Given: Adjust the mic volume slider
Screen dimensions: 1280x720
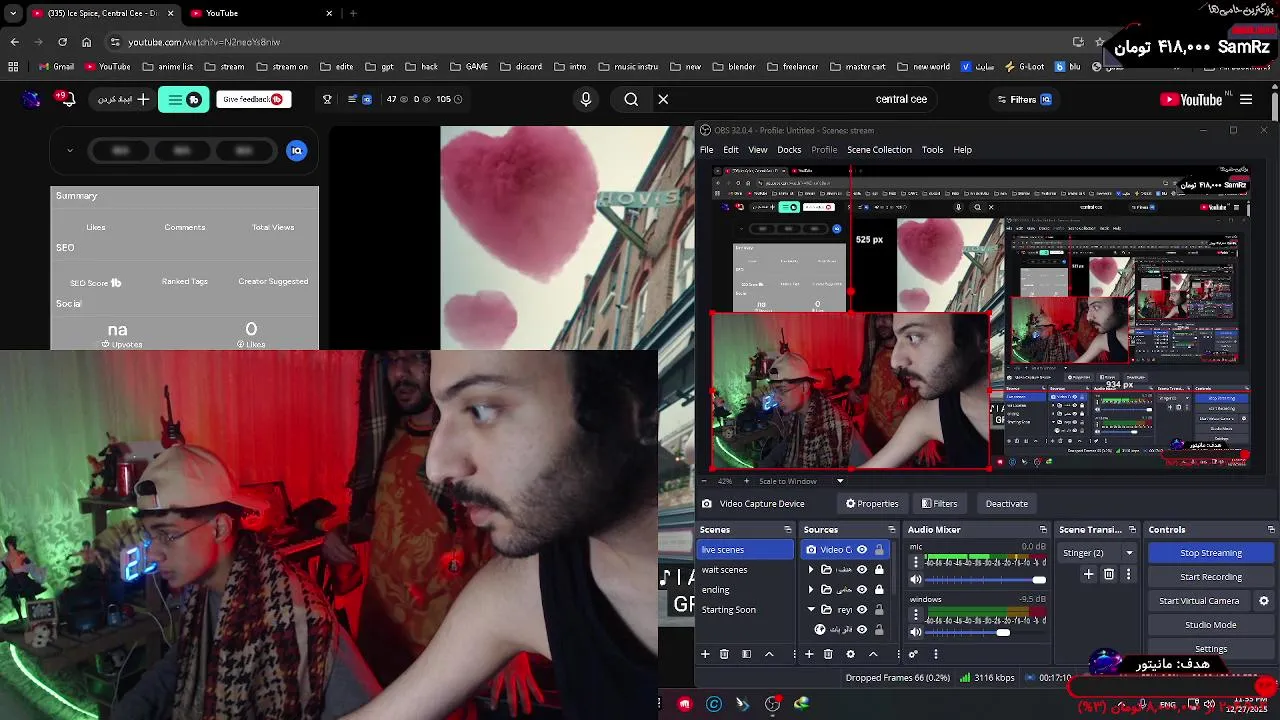Looking at the screenshot, I should click(x=985, y=580).
